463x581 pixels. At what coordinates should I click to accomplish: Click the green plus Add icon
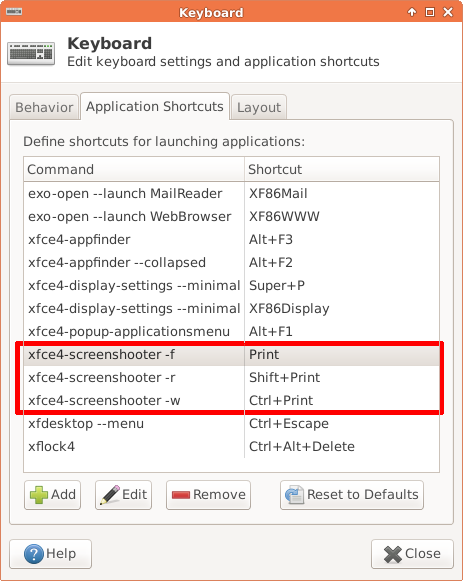click(39, 495)
